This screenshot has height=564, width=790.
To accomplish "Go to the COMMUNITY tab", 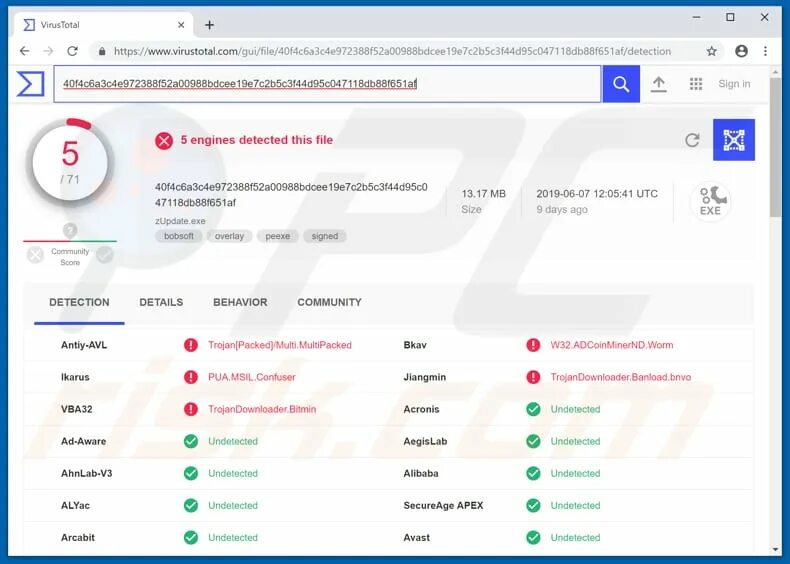I will [x=330, y=302].
